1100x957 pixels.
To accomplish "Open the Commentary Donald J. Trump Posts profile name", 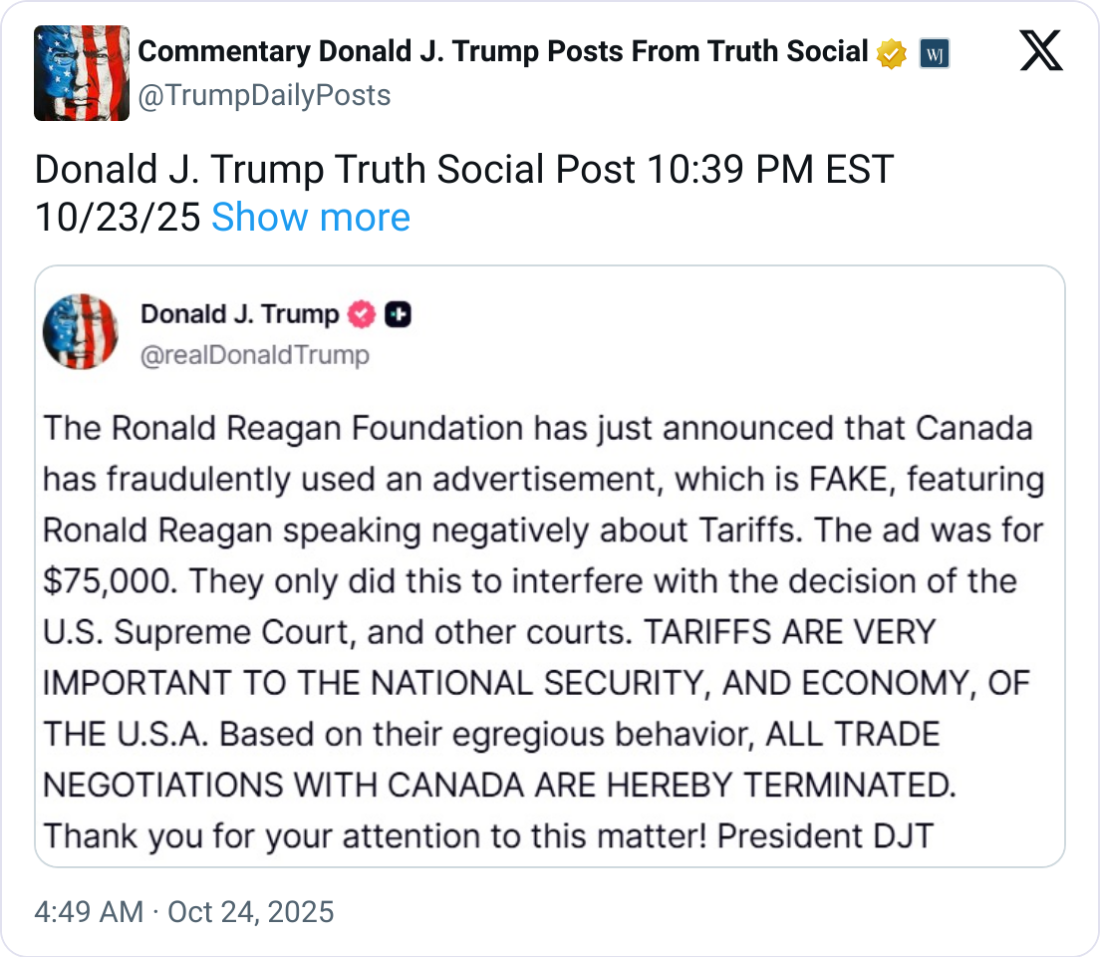I will click(502, 51).
